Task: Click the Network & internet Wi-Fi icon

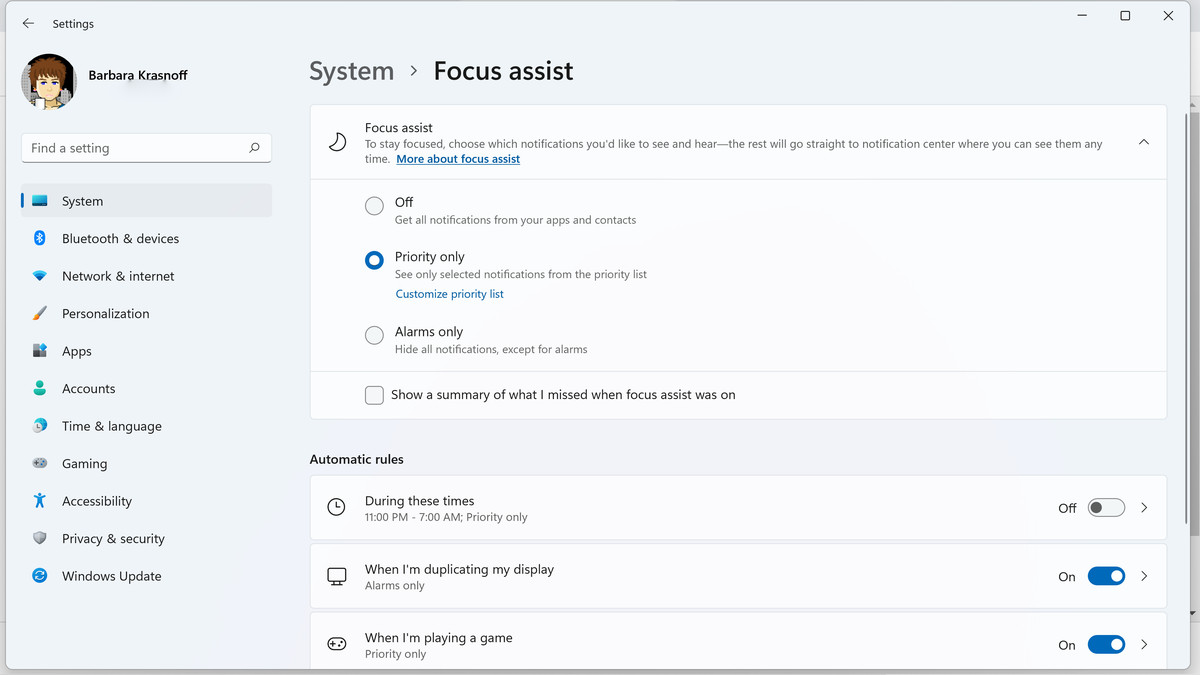Action: coord(40,276)
